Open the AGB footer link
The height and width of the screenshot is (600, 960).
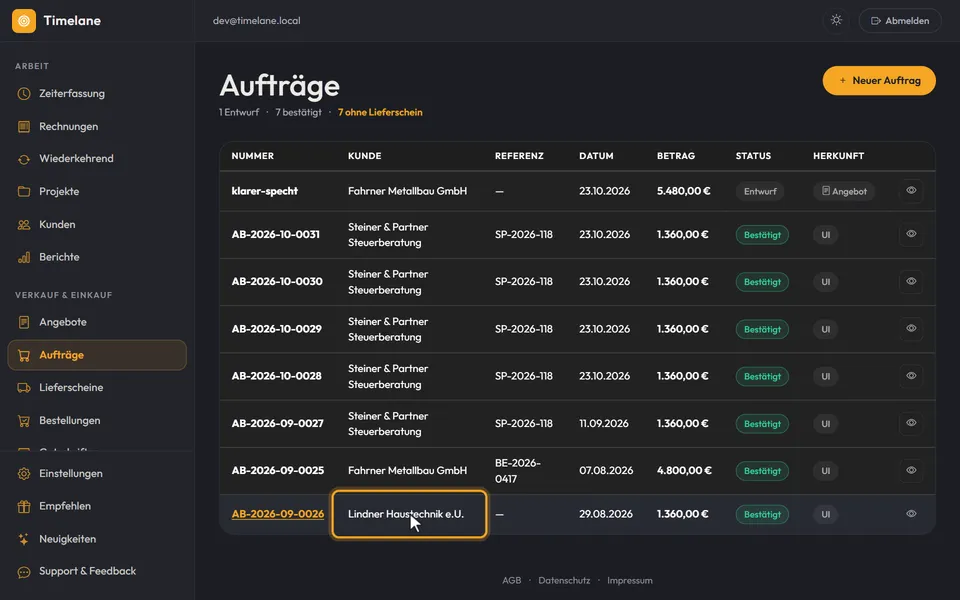coord(512,580)
